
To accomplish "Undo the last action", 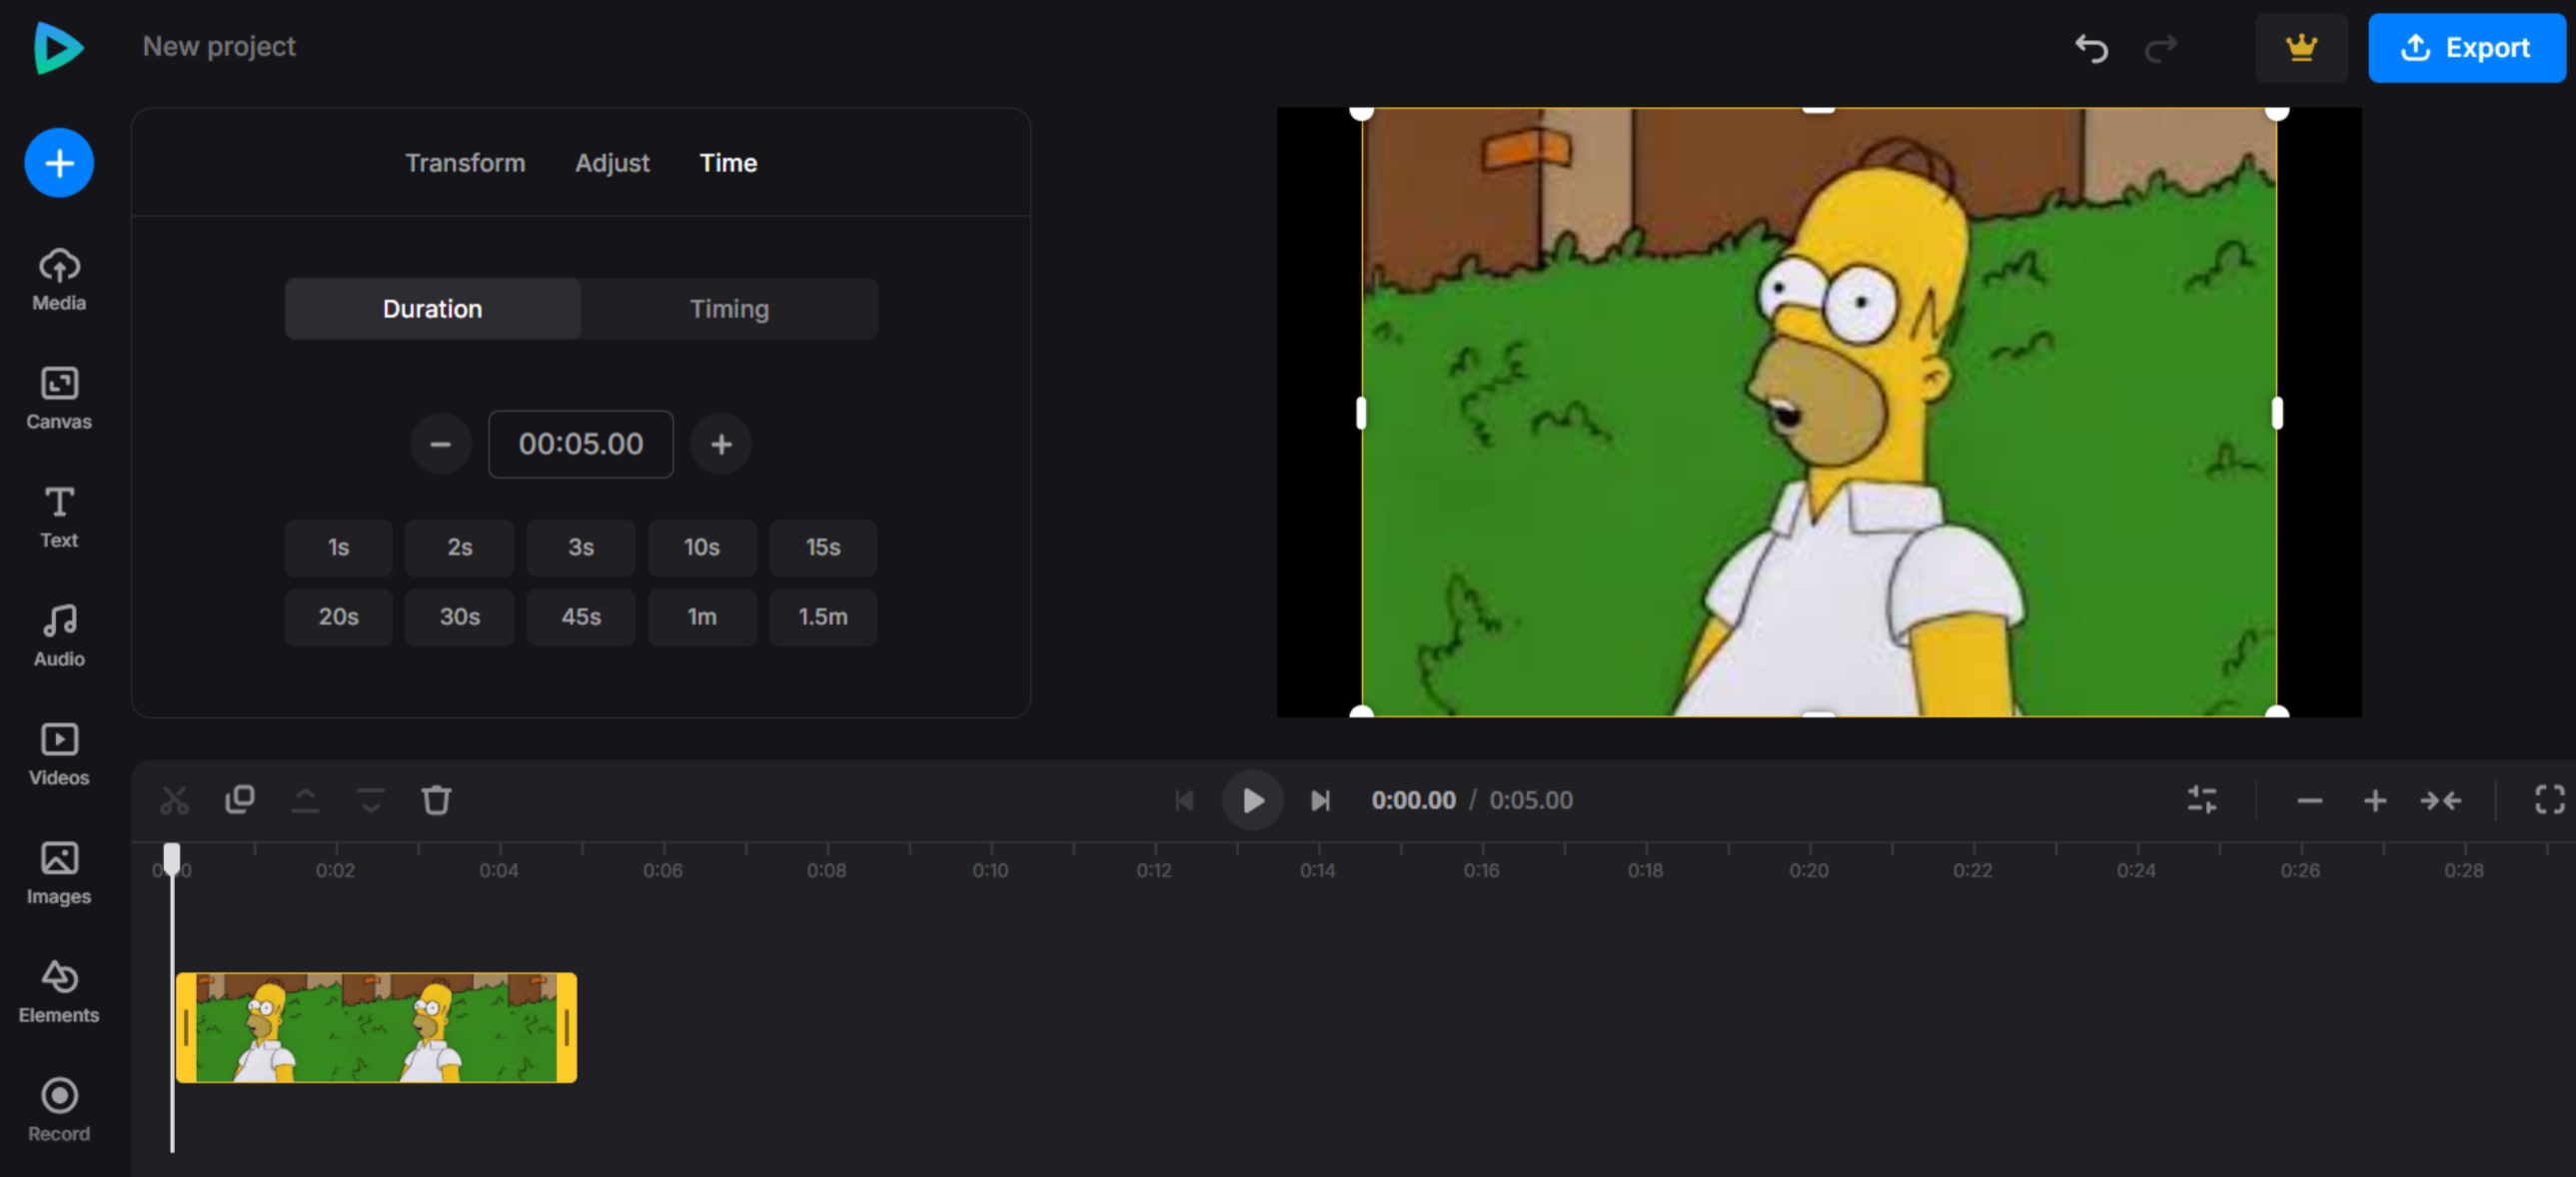I will click(2090, 47).
